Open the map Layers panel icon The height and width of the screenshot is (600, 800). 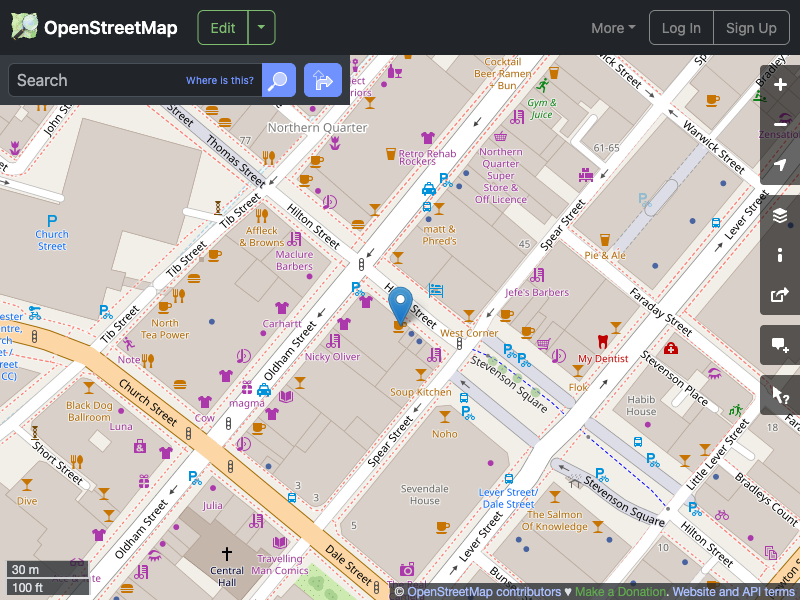click(x=780, y=214)
